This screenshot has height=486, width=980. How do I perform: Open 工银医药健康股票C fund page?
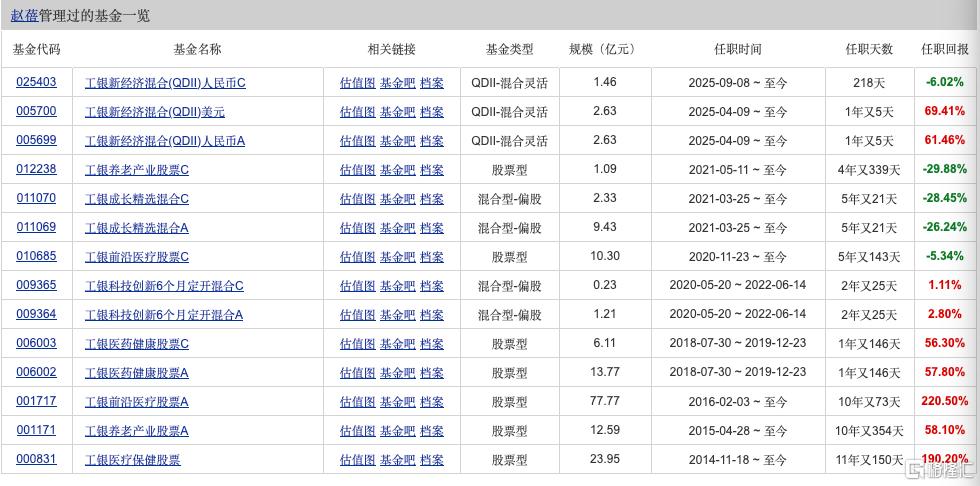click(137, 344)
